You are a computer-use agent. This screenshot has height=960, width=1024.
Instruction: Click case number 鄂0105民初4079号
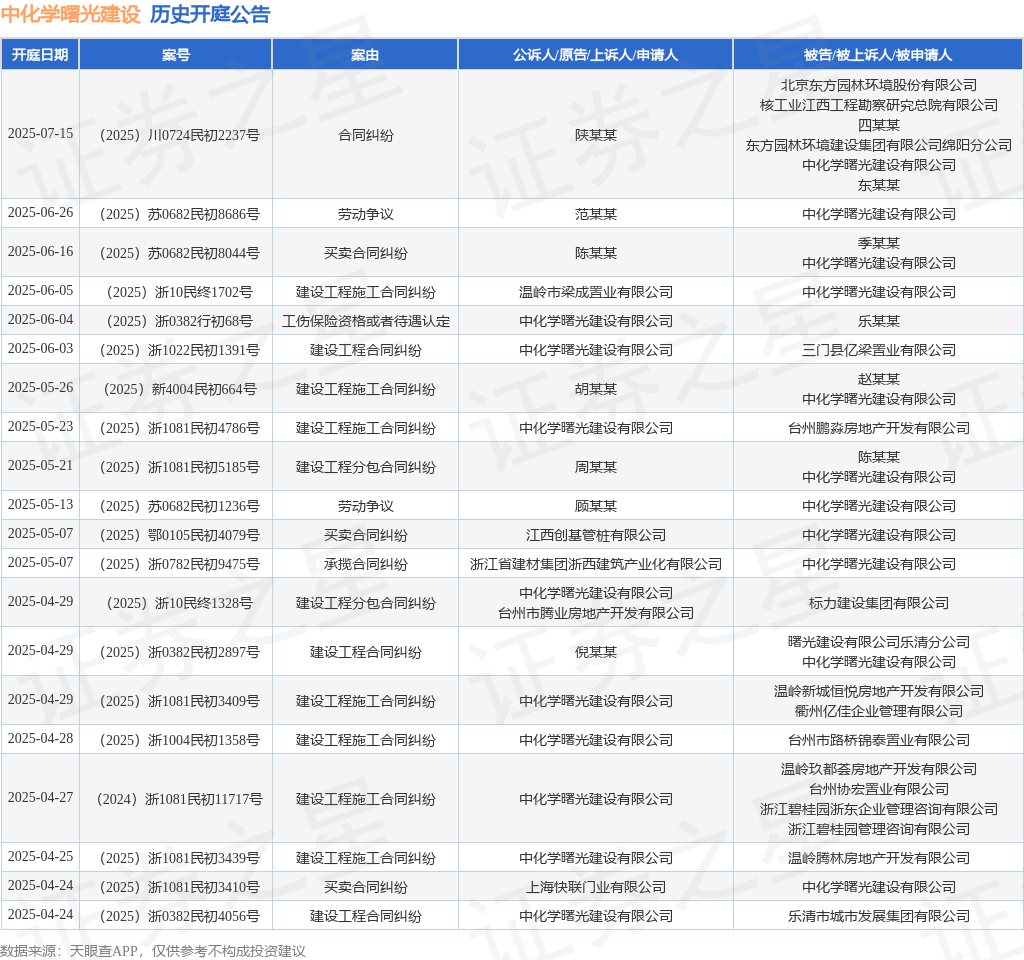[x=180, y=536]
